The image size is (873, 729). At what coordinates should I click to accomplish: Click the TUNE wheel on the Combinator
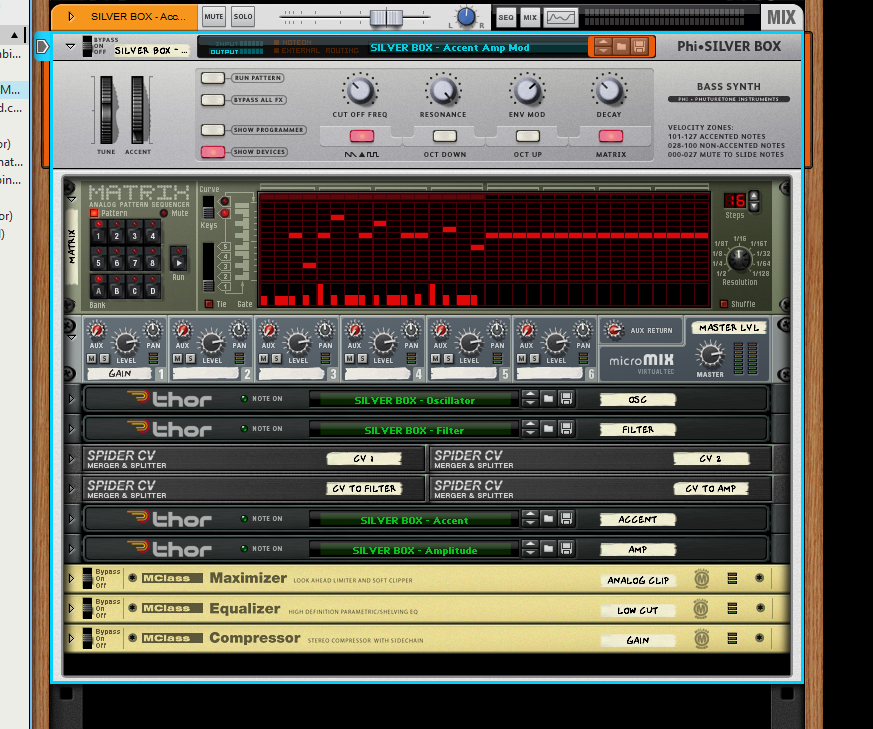tap(106, 110)
